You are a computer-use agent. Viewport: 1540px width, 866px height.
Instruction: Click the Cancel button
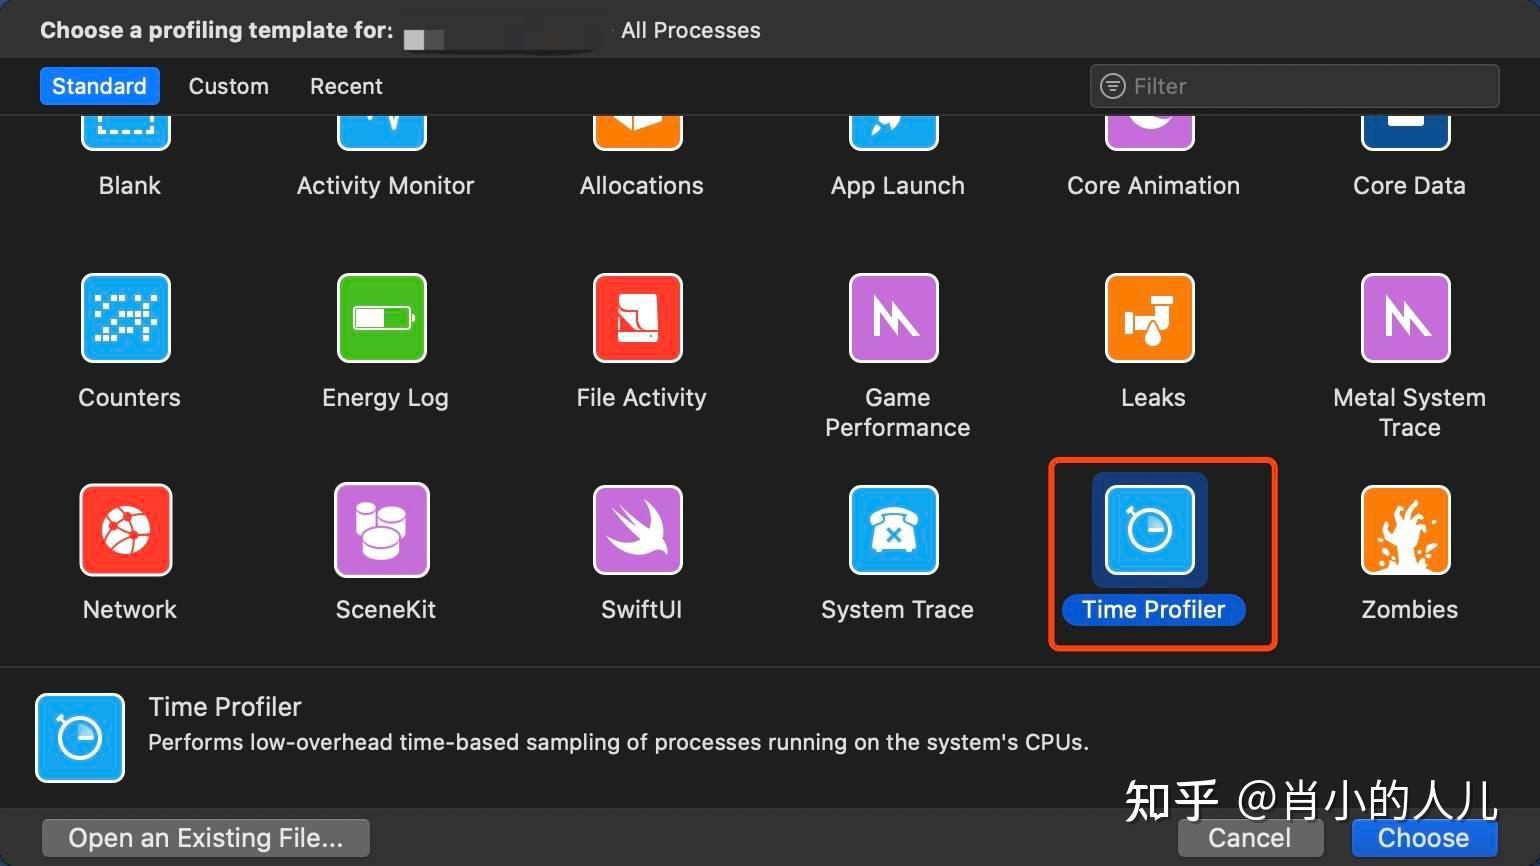(x=1250, y=838)
